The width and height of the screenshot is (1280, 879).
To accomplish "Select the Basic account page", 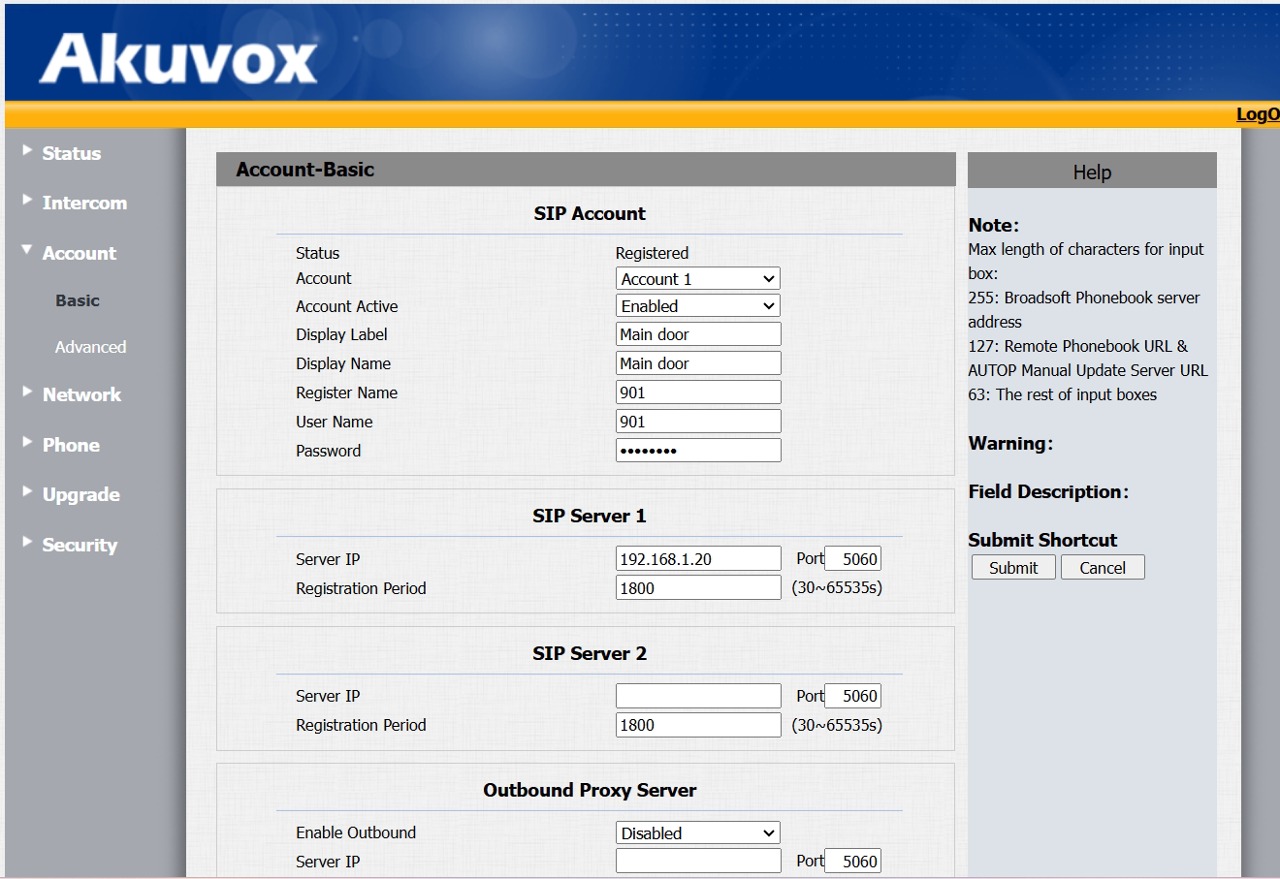I will (x=77, y=300).
